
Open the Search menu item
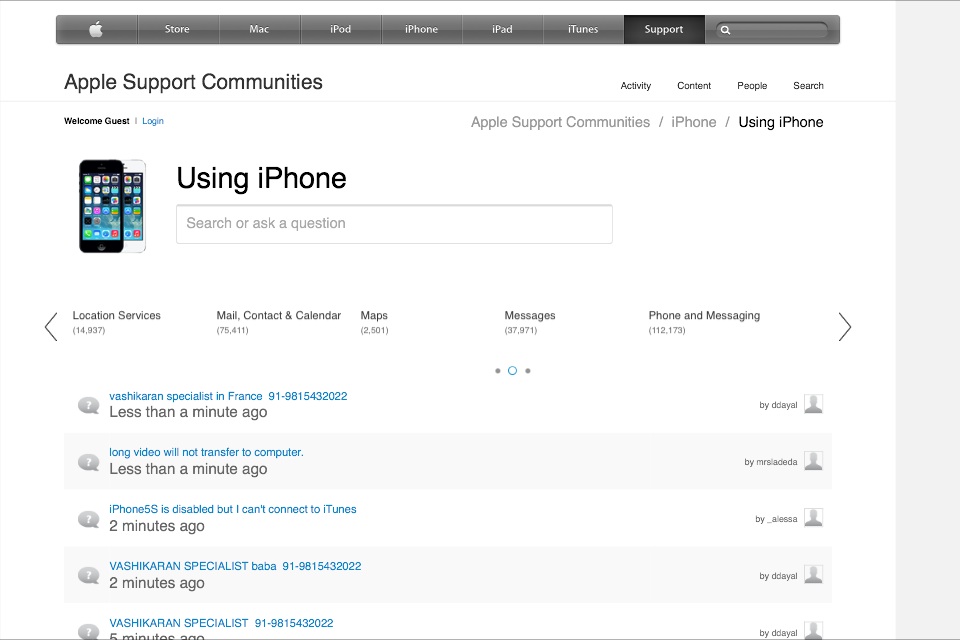tap(808, 86)
